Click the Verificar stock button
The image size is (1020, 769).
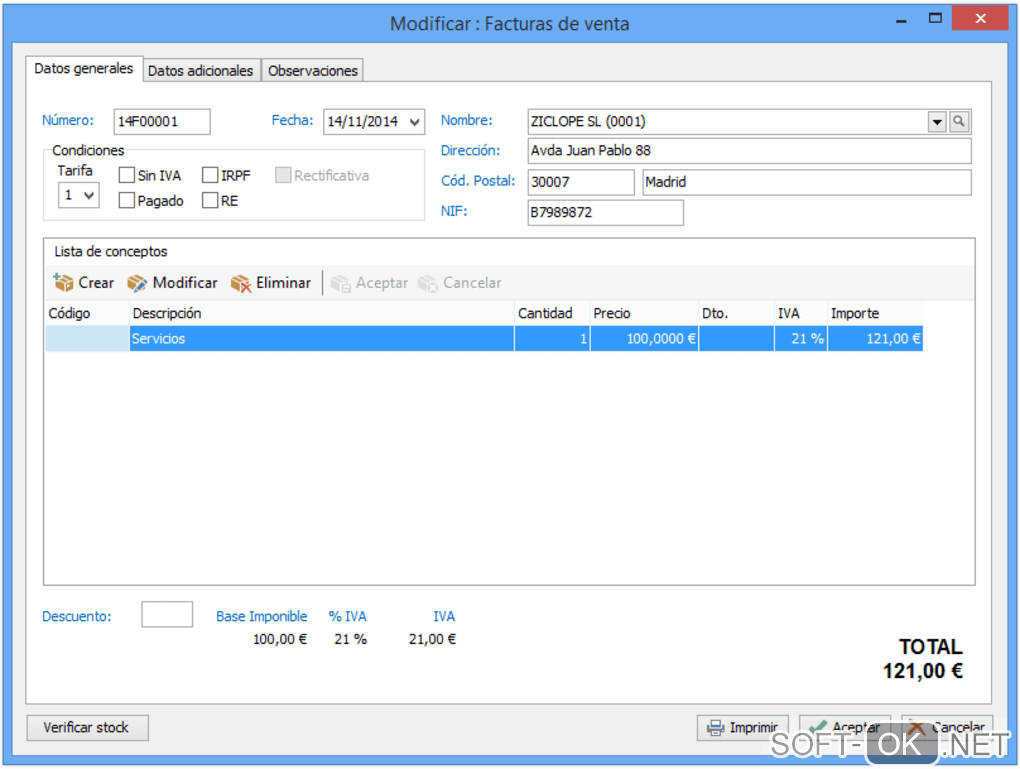tap(87, 727)
